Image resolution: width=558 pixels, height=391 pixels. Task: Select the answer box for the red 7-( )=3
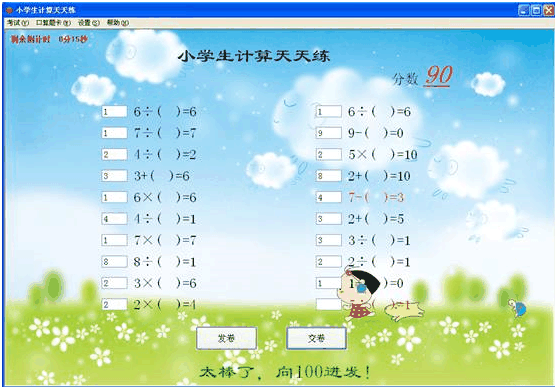pyautogui.click(x=329, y=197)
